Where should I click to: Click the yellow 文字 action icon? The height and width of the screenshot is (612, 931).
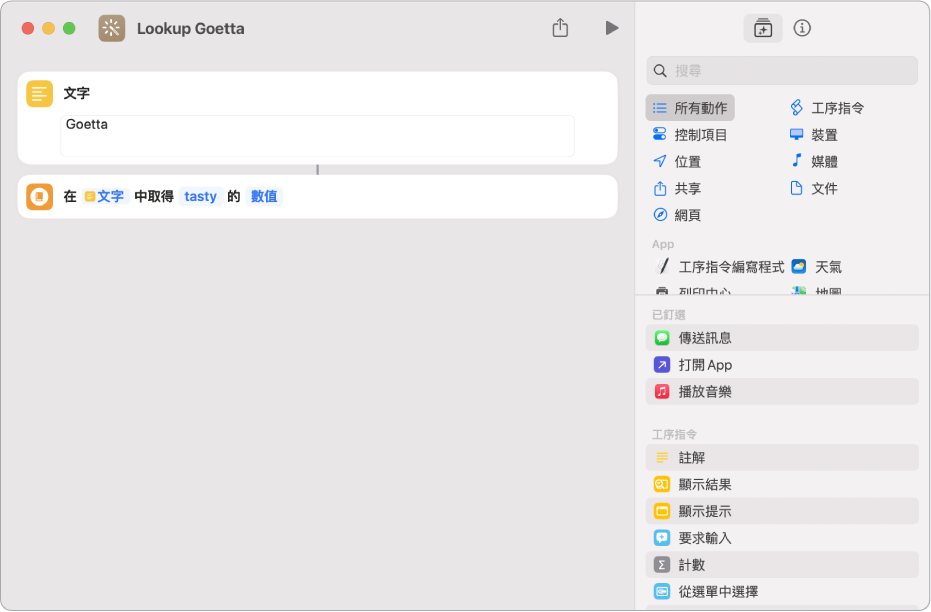coord(39,93)
